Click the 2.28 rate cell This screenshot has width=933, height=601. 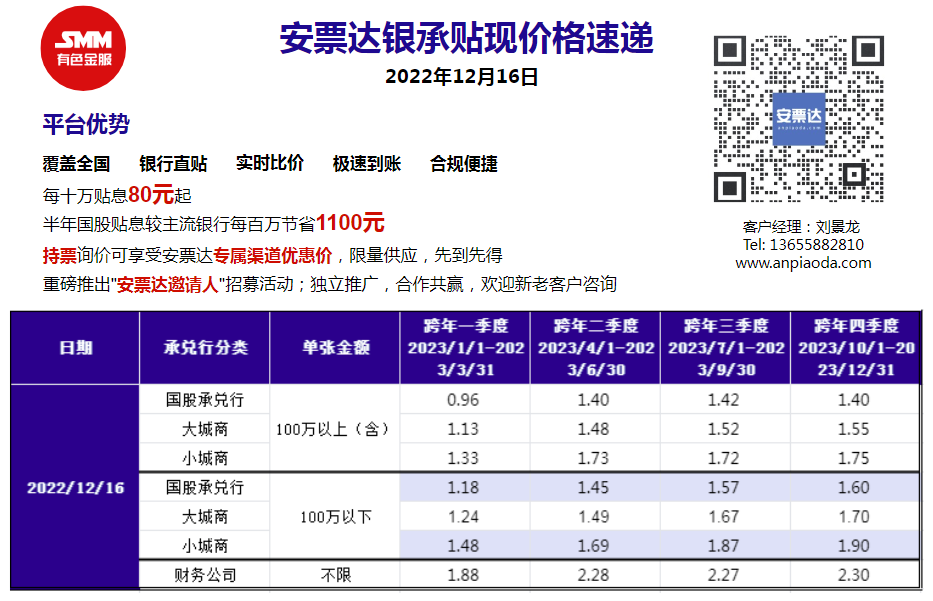pos(594,575)
